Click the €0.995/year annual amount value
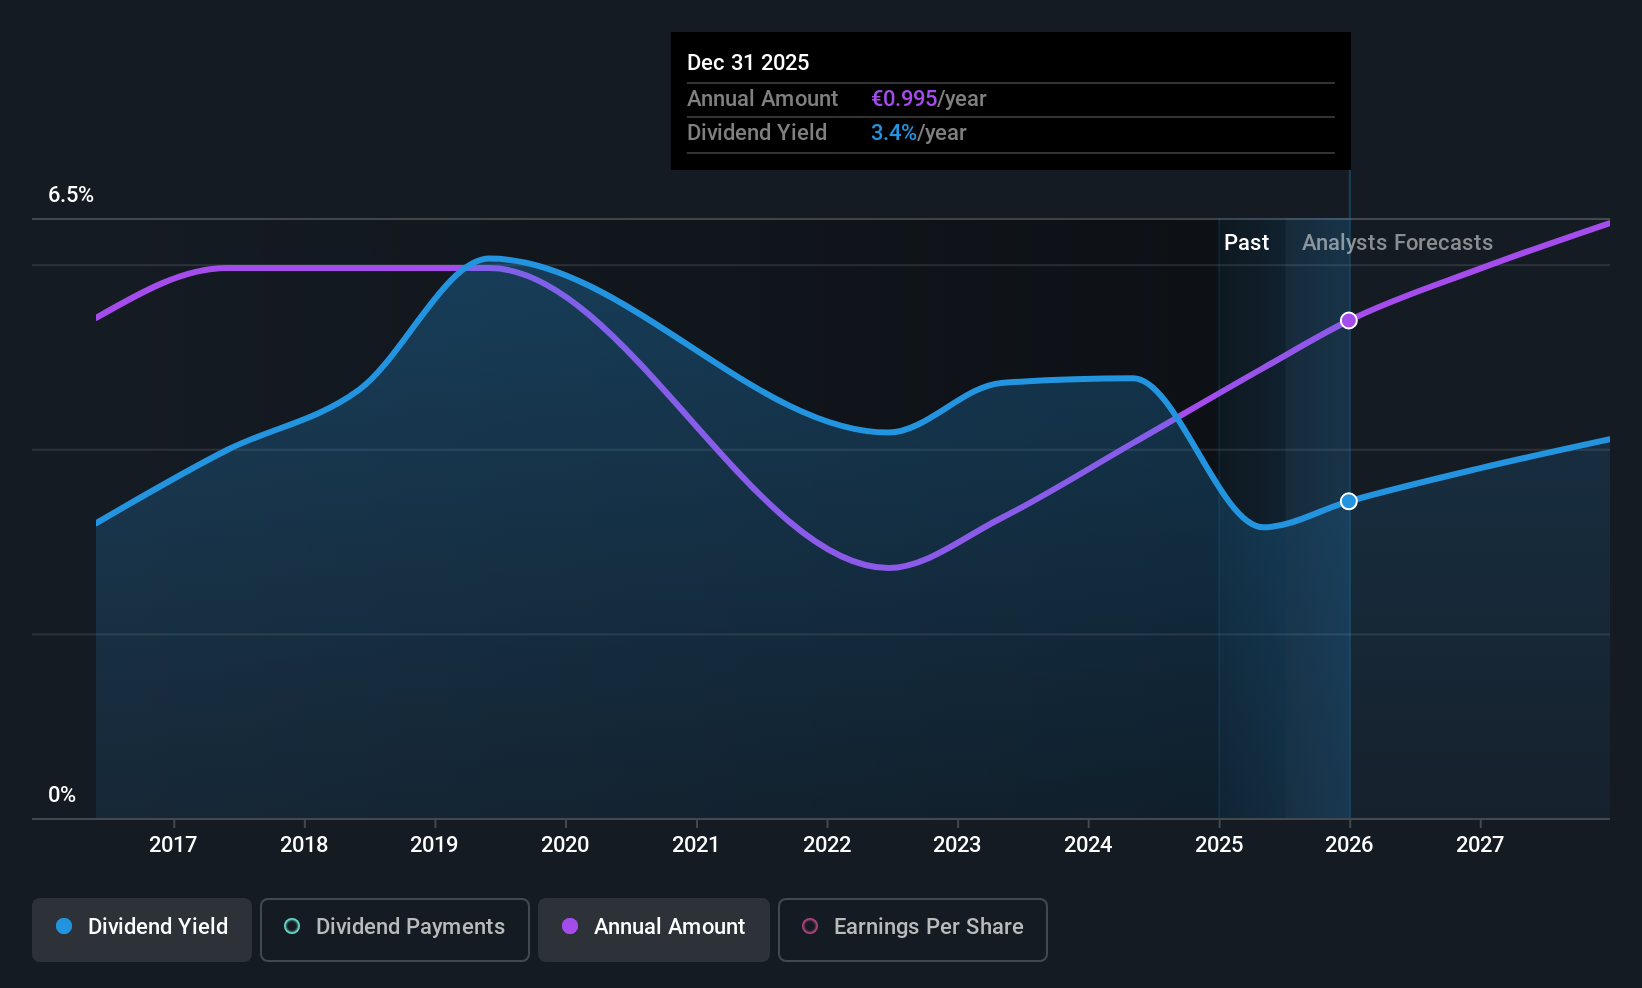The image size is (1642, 988). click(x=929, y=99)
